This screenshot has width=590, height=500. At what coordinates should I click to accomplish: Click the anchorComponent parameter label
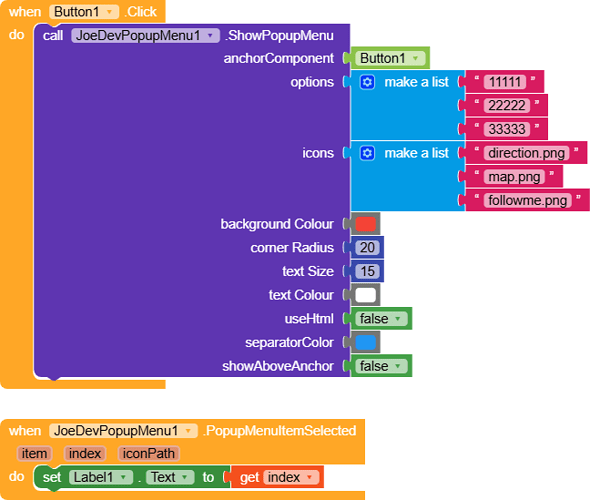pyautogui.click(x=278, y=58)
